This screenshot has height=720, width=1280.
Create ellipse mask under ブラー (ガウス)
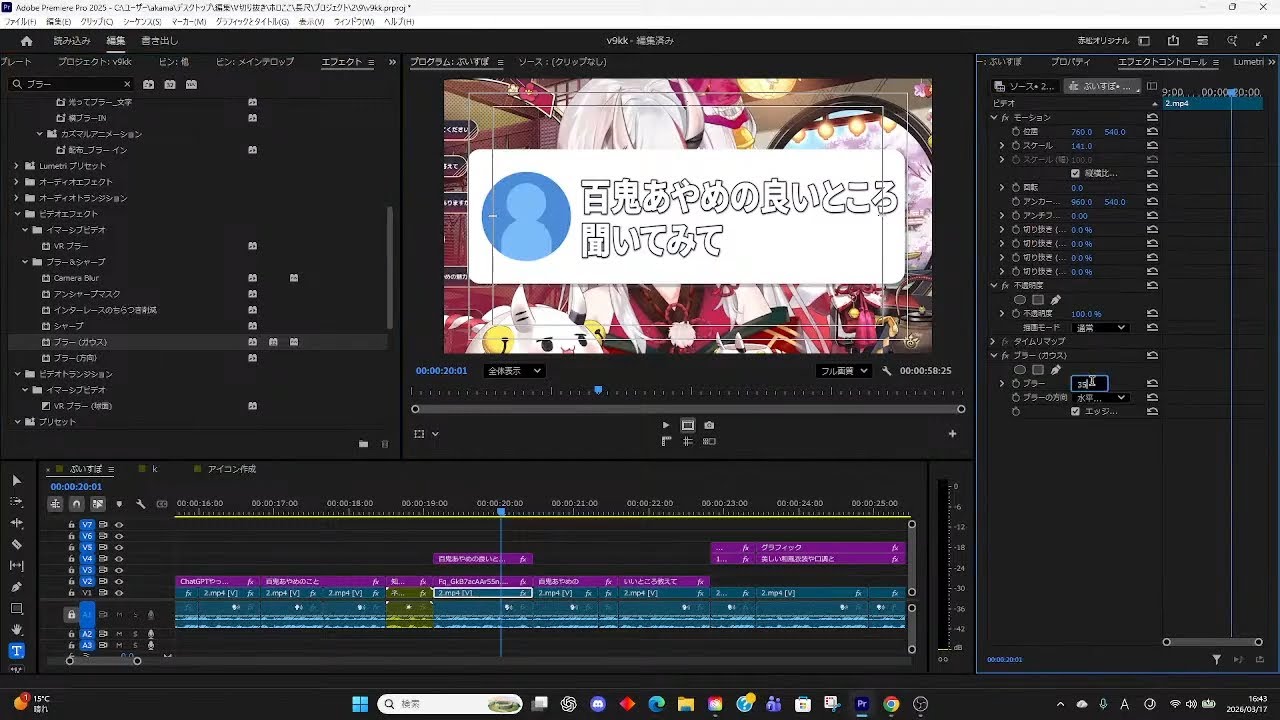(x=1020, y=370)
